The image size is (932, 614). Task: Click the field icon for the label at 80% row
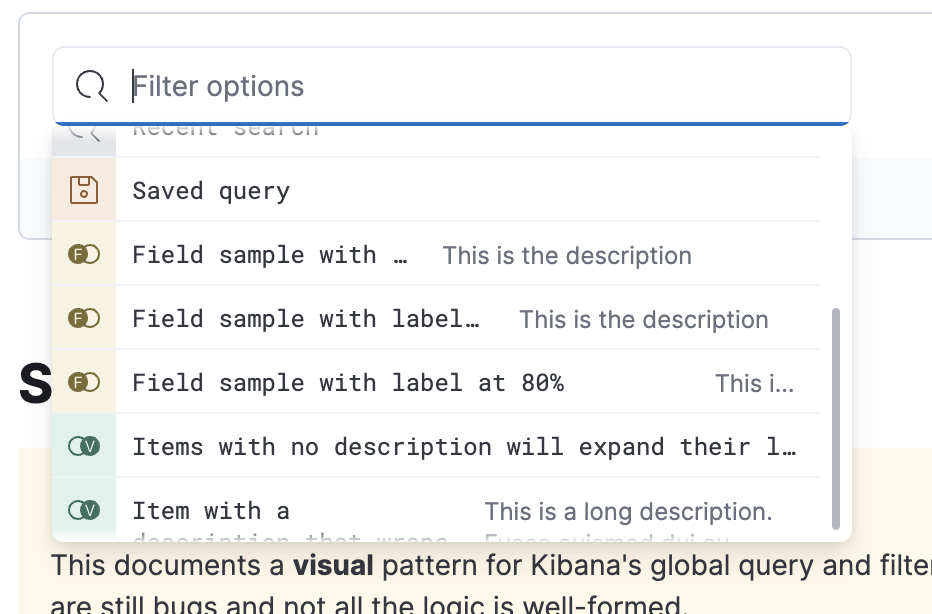click(x=84, y=383)
